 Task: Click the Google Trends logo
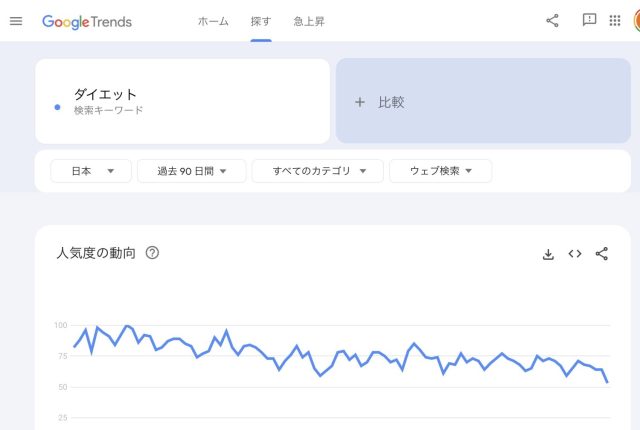click(x=87, y=21)
